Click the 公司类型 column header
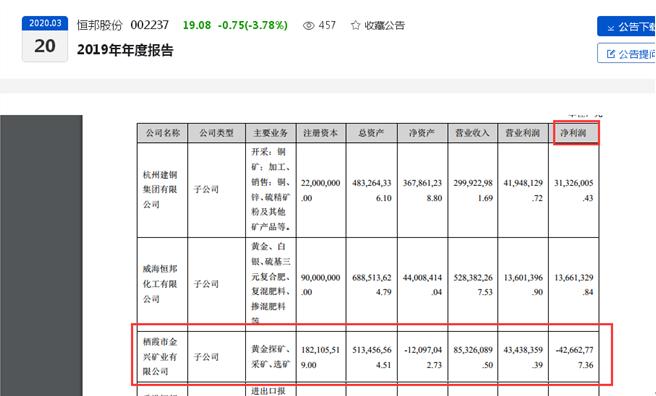Image resolution: width=656 pixels, height=396 pixels. click(216, 133)
